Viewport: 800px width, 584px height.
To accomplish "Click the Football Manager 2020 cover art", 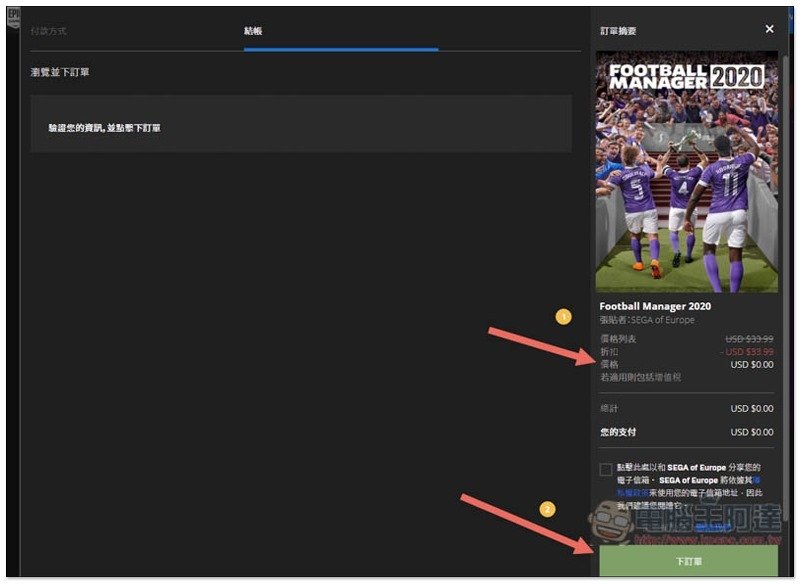I will 686,171.
